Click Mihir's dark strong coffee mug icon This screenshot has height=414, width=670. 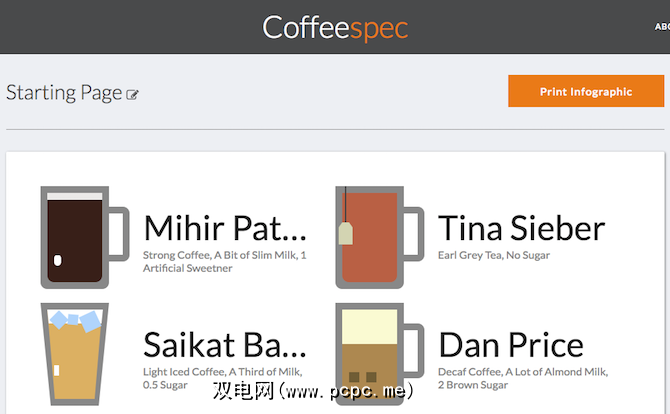point(75,238)
